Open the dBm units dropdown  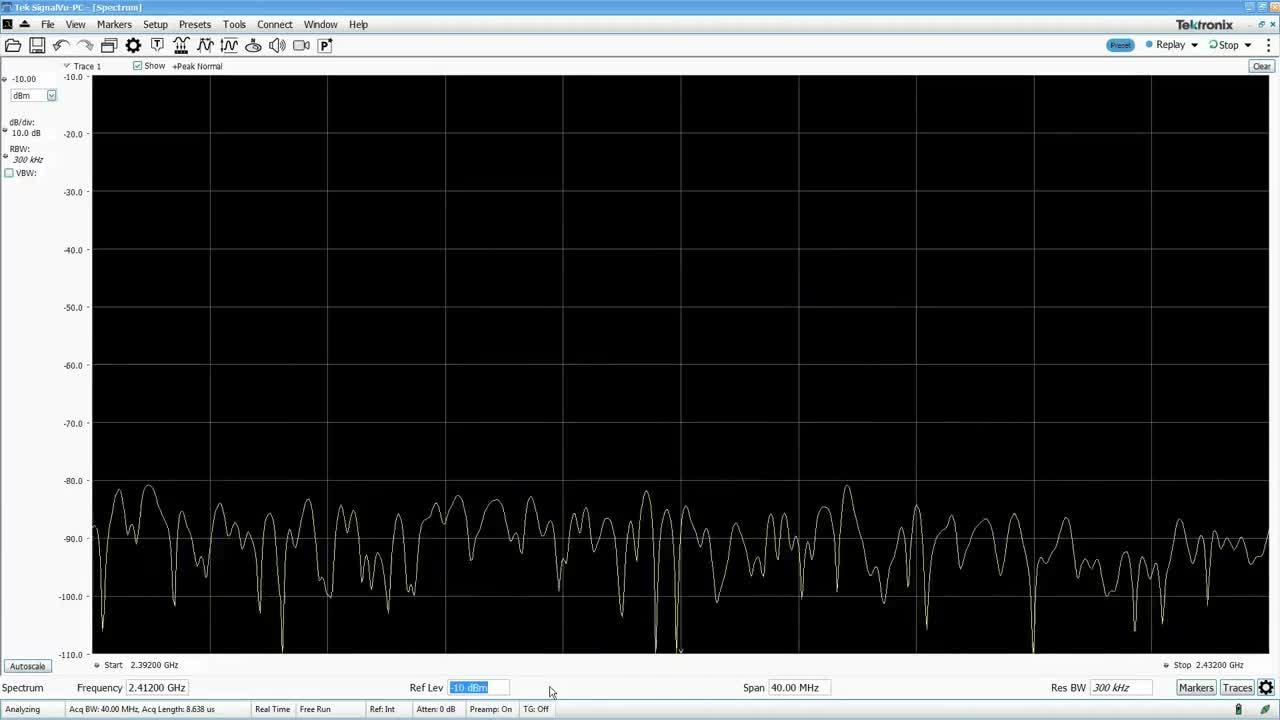(x=50, y=95)
